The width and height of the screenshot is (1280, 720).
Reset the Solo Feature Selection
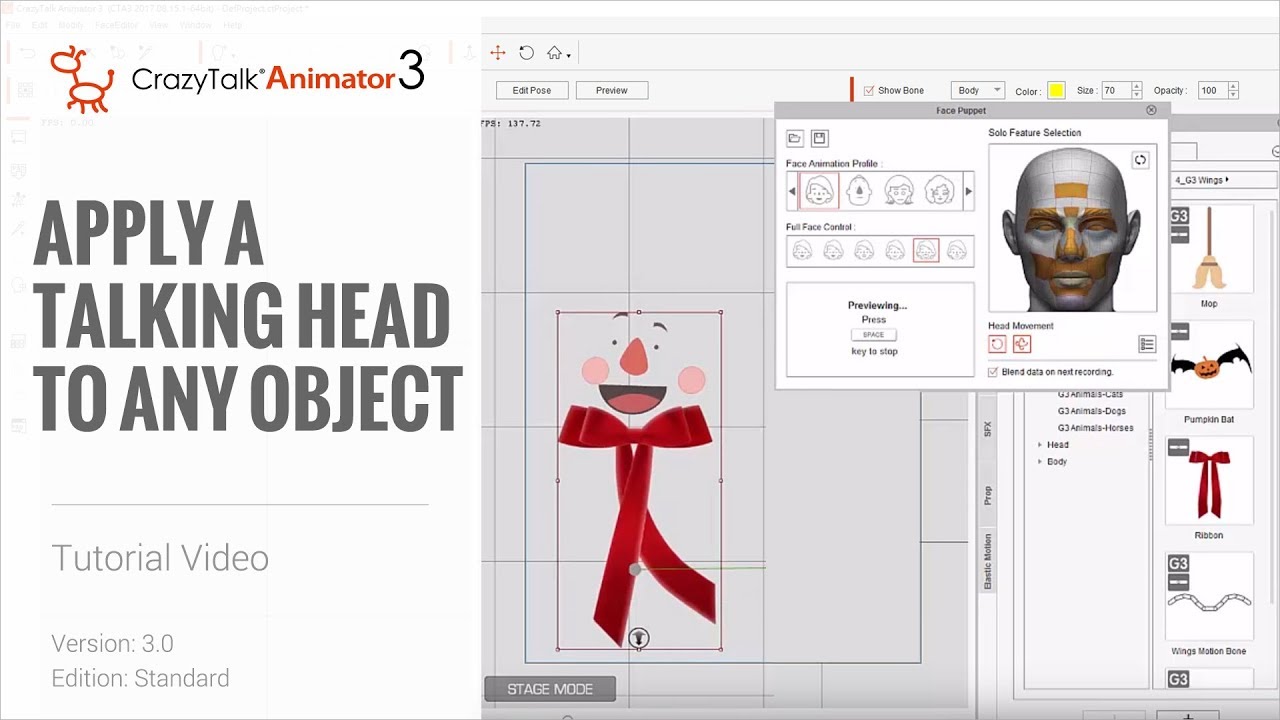click(x=1140, y=160)
